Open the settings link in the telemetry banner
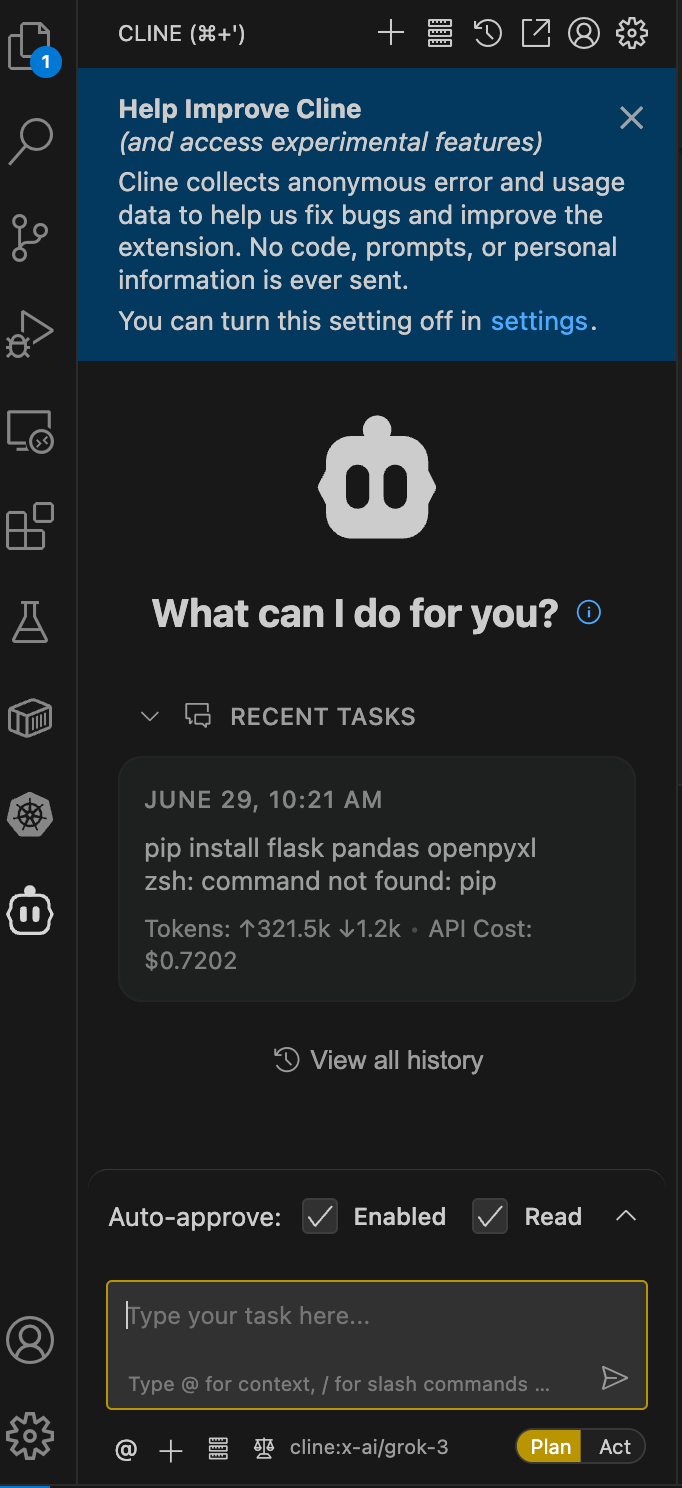The image size is (682, 1488). 539,321
